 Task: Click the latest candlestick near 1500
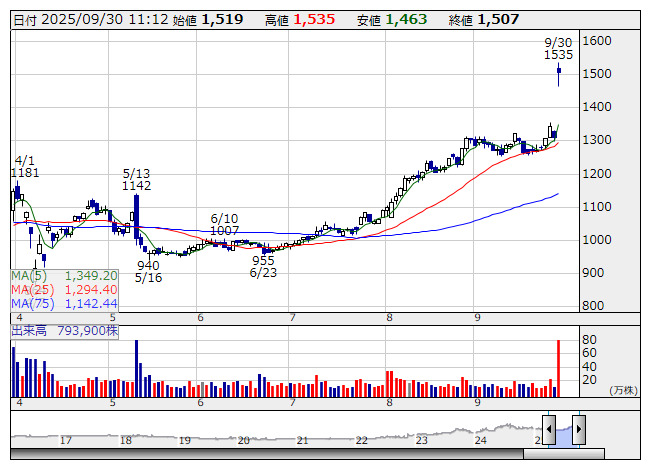pyautogui.click(x=558, y=70)
